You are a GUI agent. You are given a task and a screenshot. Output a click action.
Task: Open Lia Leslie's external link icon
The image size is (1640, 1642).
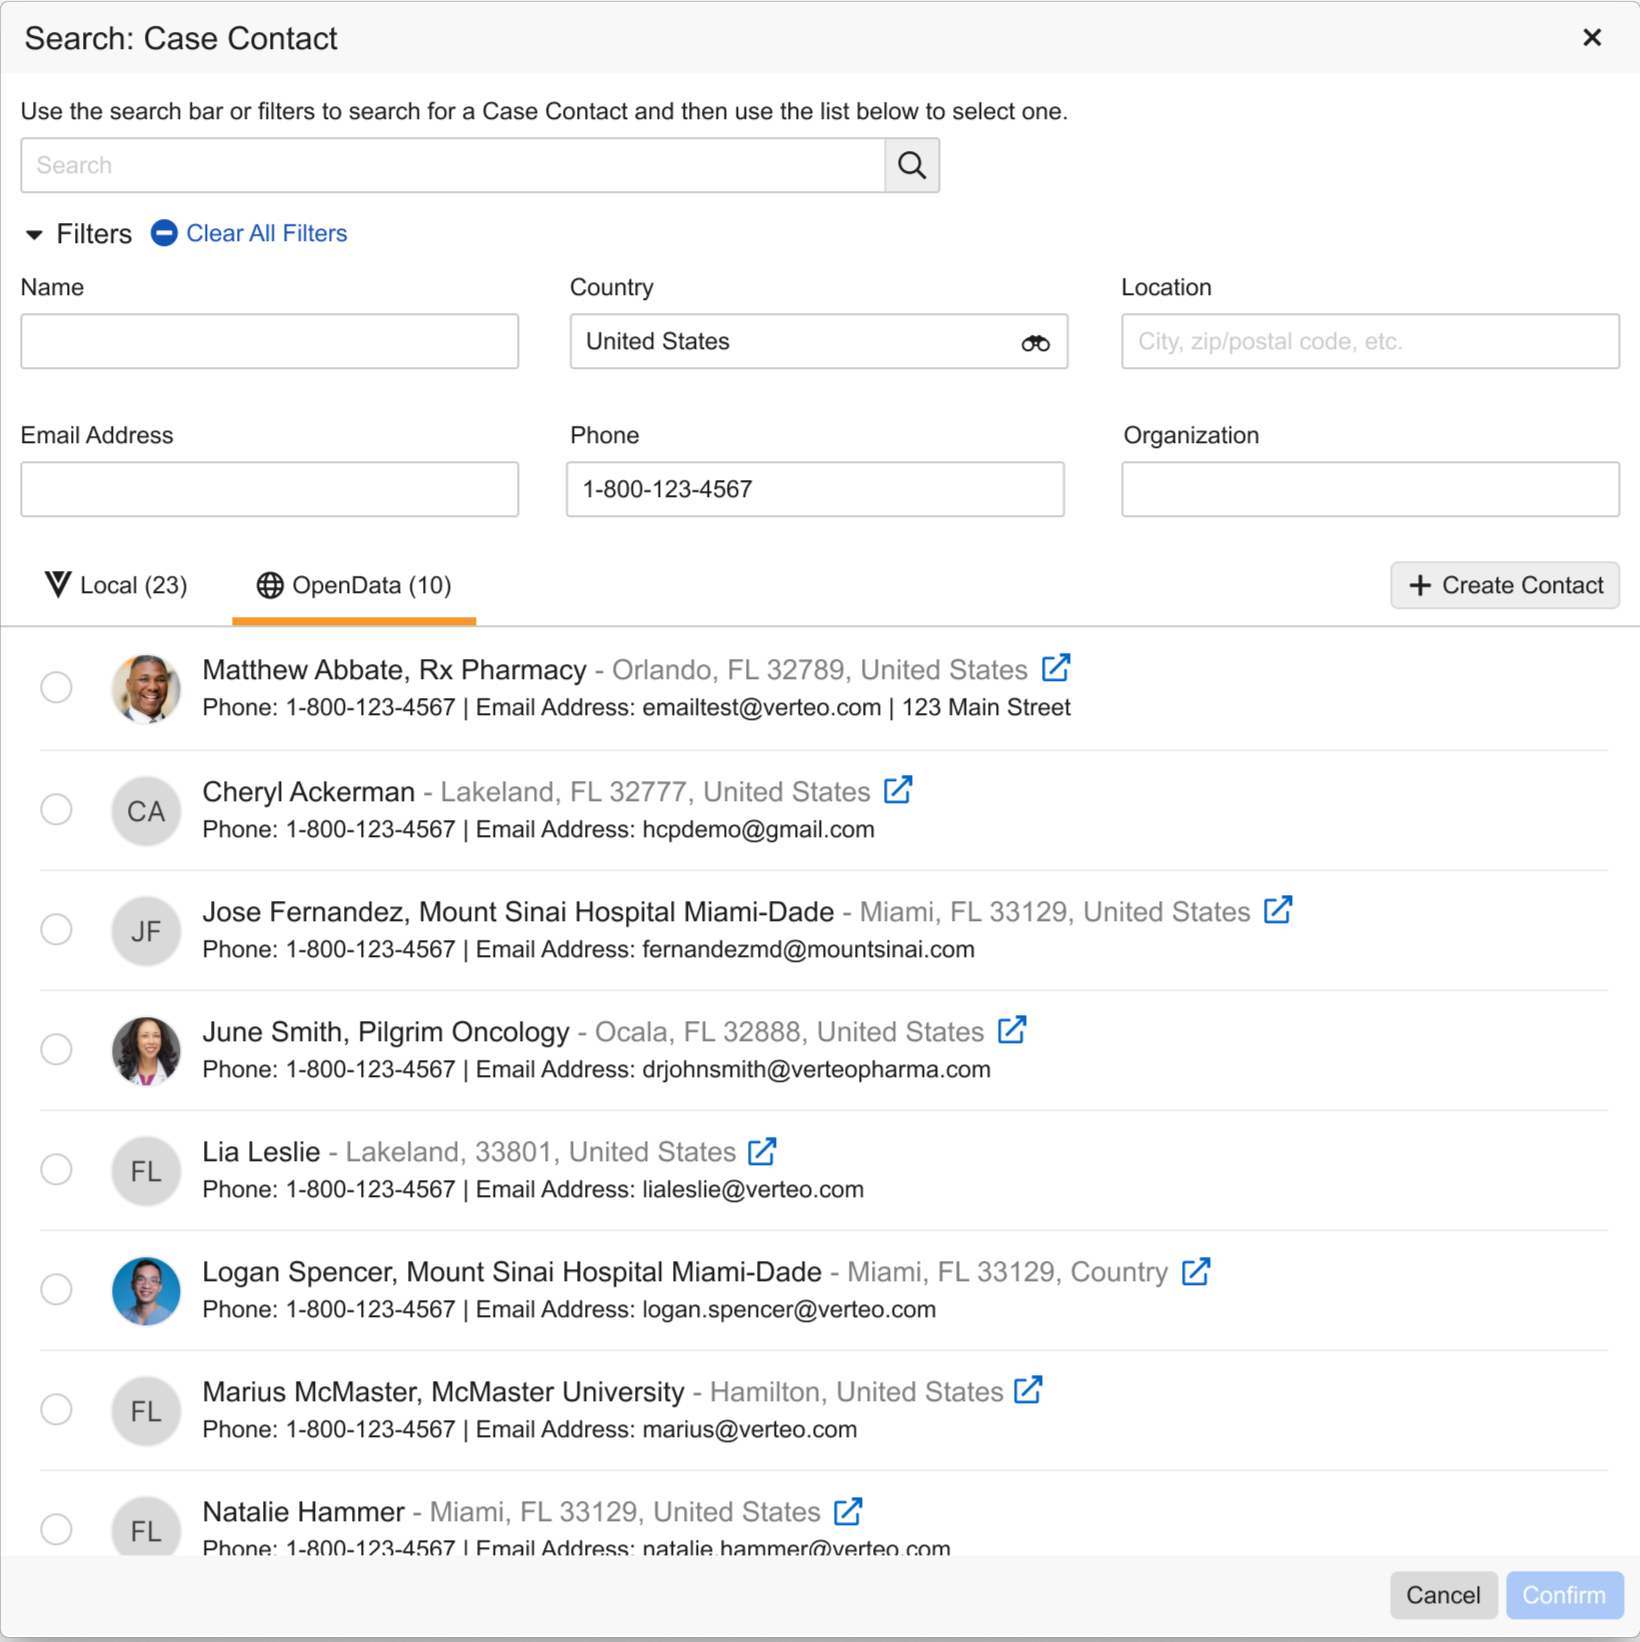click(x=762, y=1151)
